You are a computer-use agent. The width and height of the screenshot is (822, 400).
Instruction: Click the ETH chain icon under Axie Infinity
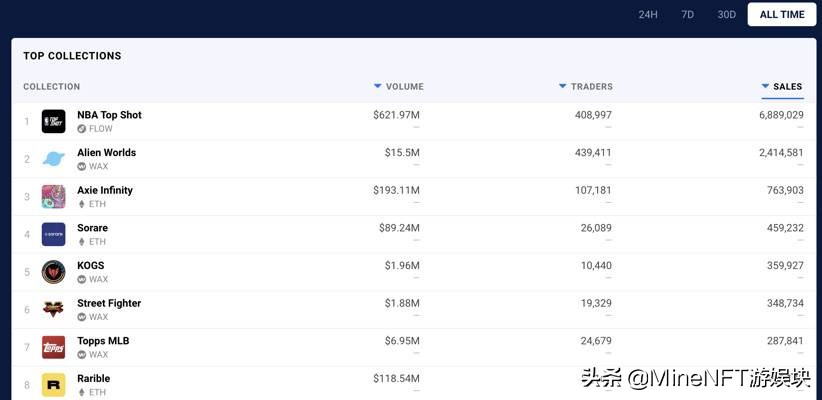pos(81,204)
